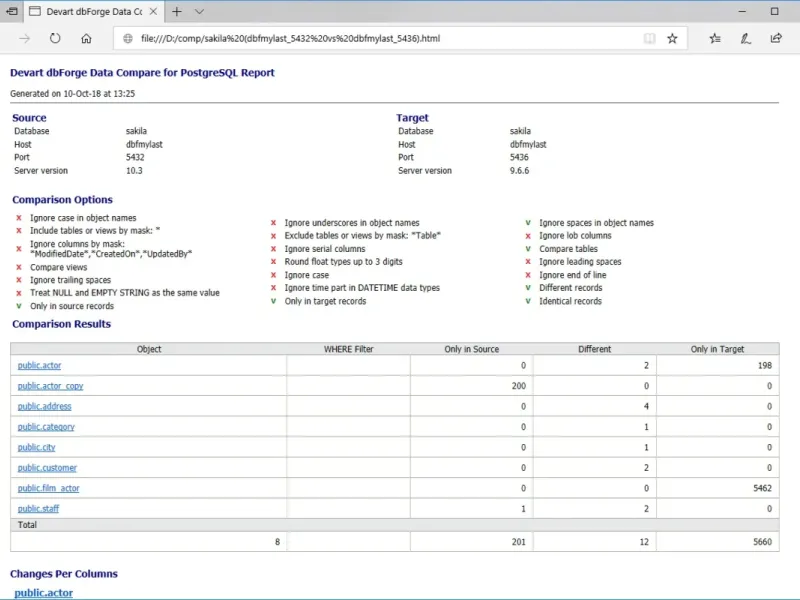This screenshot has width=800, height=600.
Task: Click the 200 value in public.actor_copy row
Action: (x=518, y=386)
